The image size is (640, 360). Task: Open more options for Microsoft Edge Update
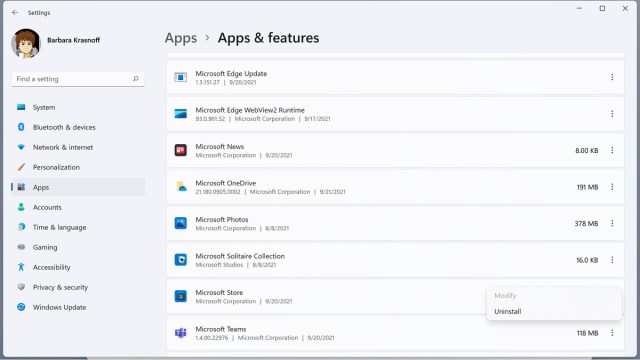[x=612, y=77]
